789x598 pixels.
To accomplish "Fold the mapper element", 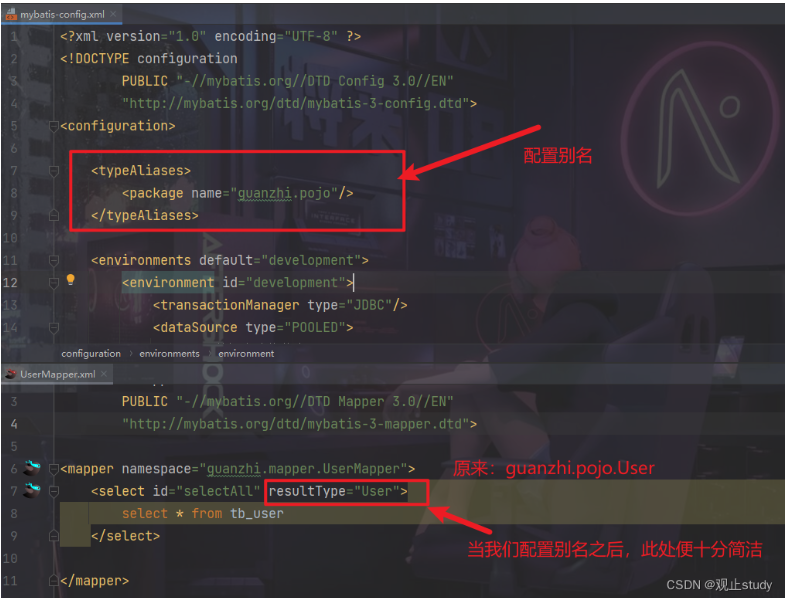I will pyautogui.click(x=54, y=469).
